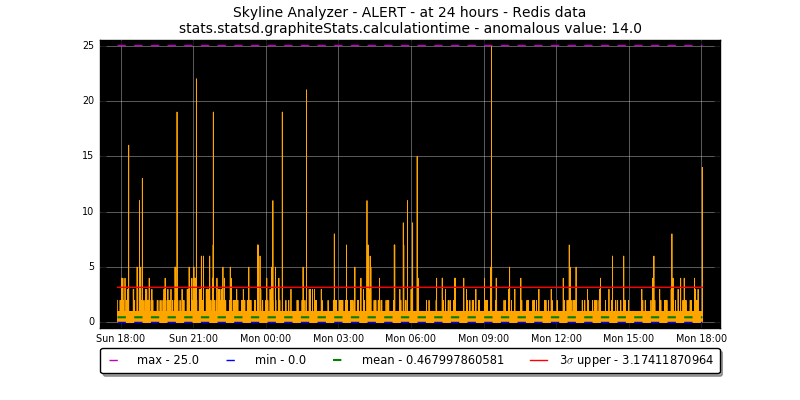Click the 'Mon 15:00' x-axis label
The height and width of the screenshot is (400, 800).
(629, 338)
